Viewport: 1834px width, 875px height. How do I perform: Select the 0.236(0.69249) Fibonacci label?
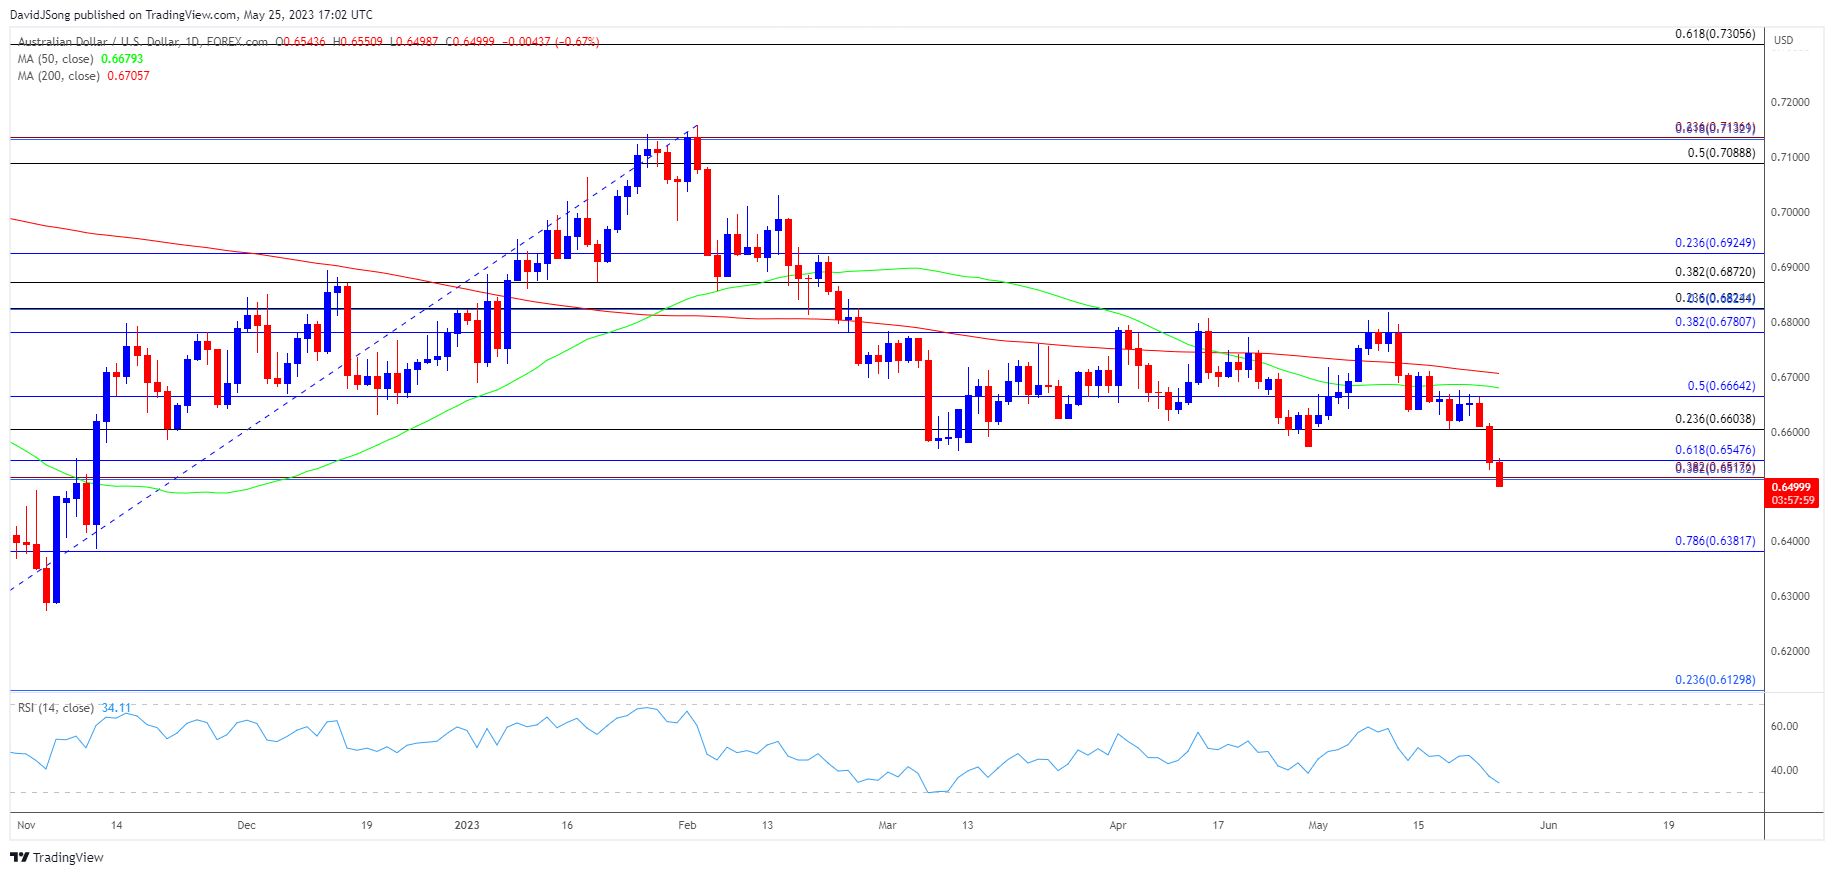pos(1715,243)
